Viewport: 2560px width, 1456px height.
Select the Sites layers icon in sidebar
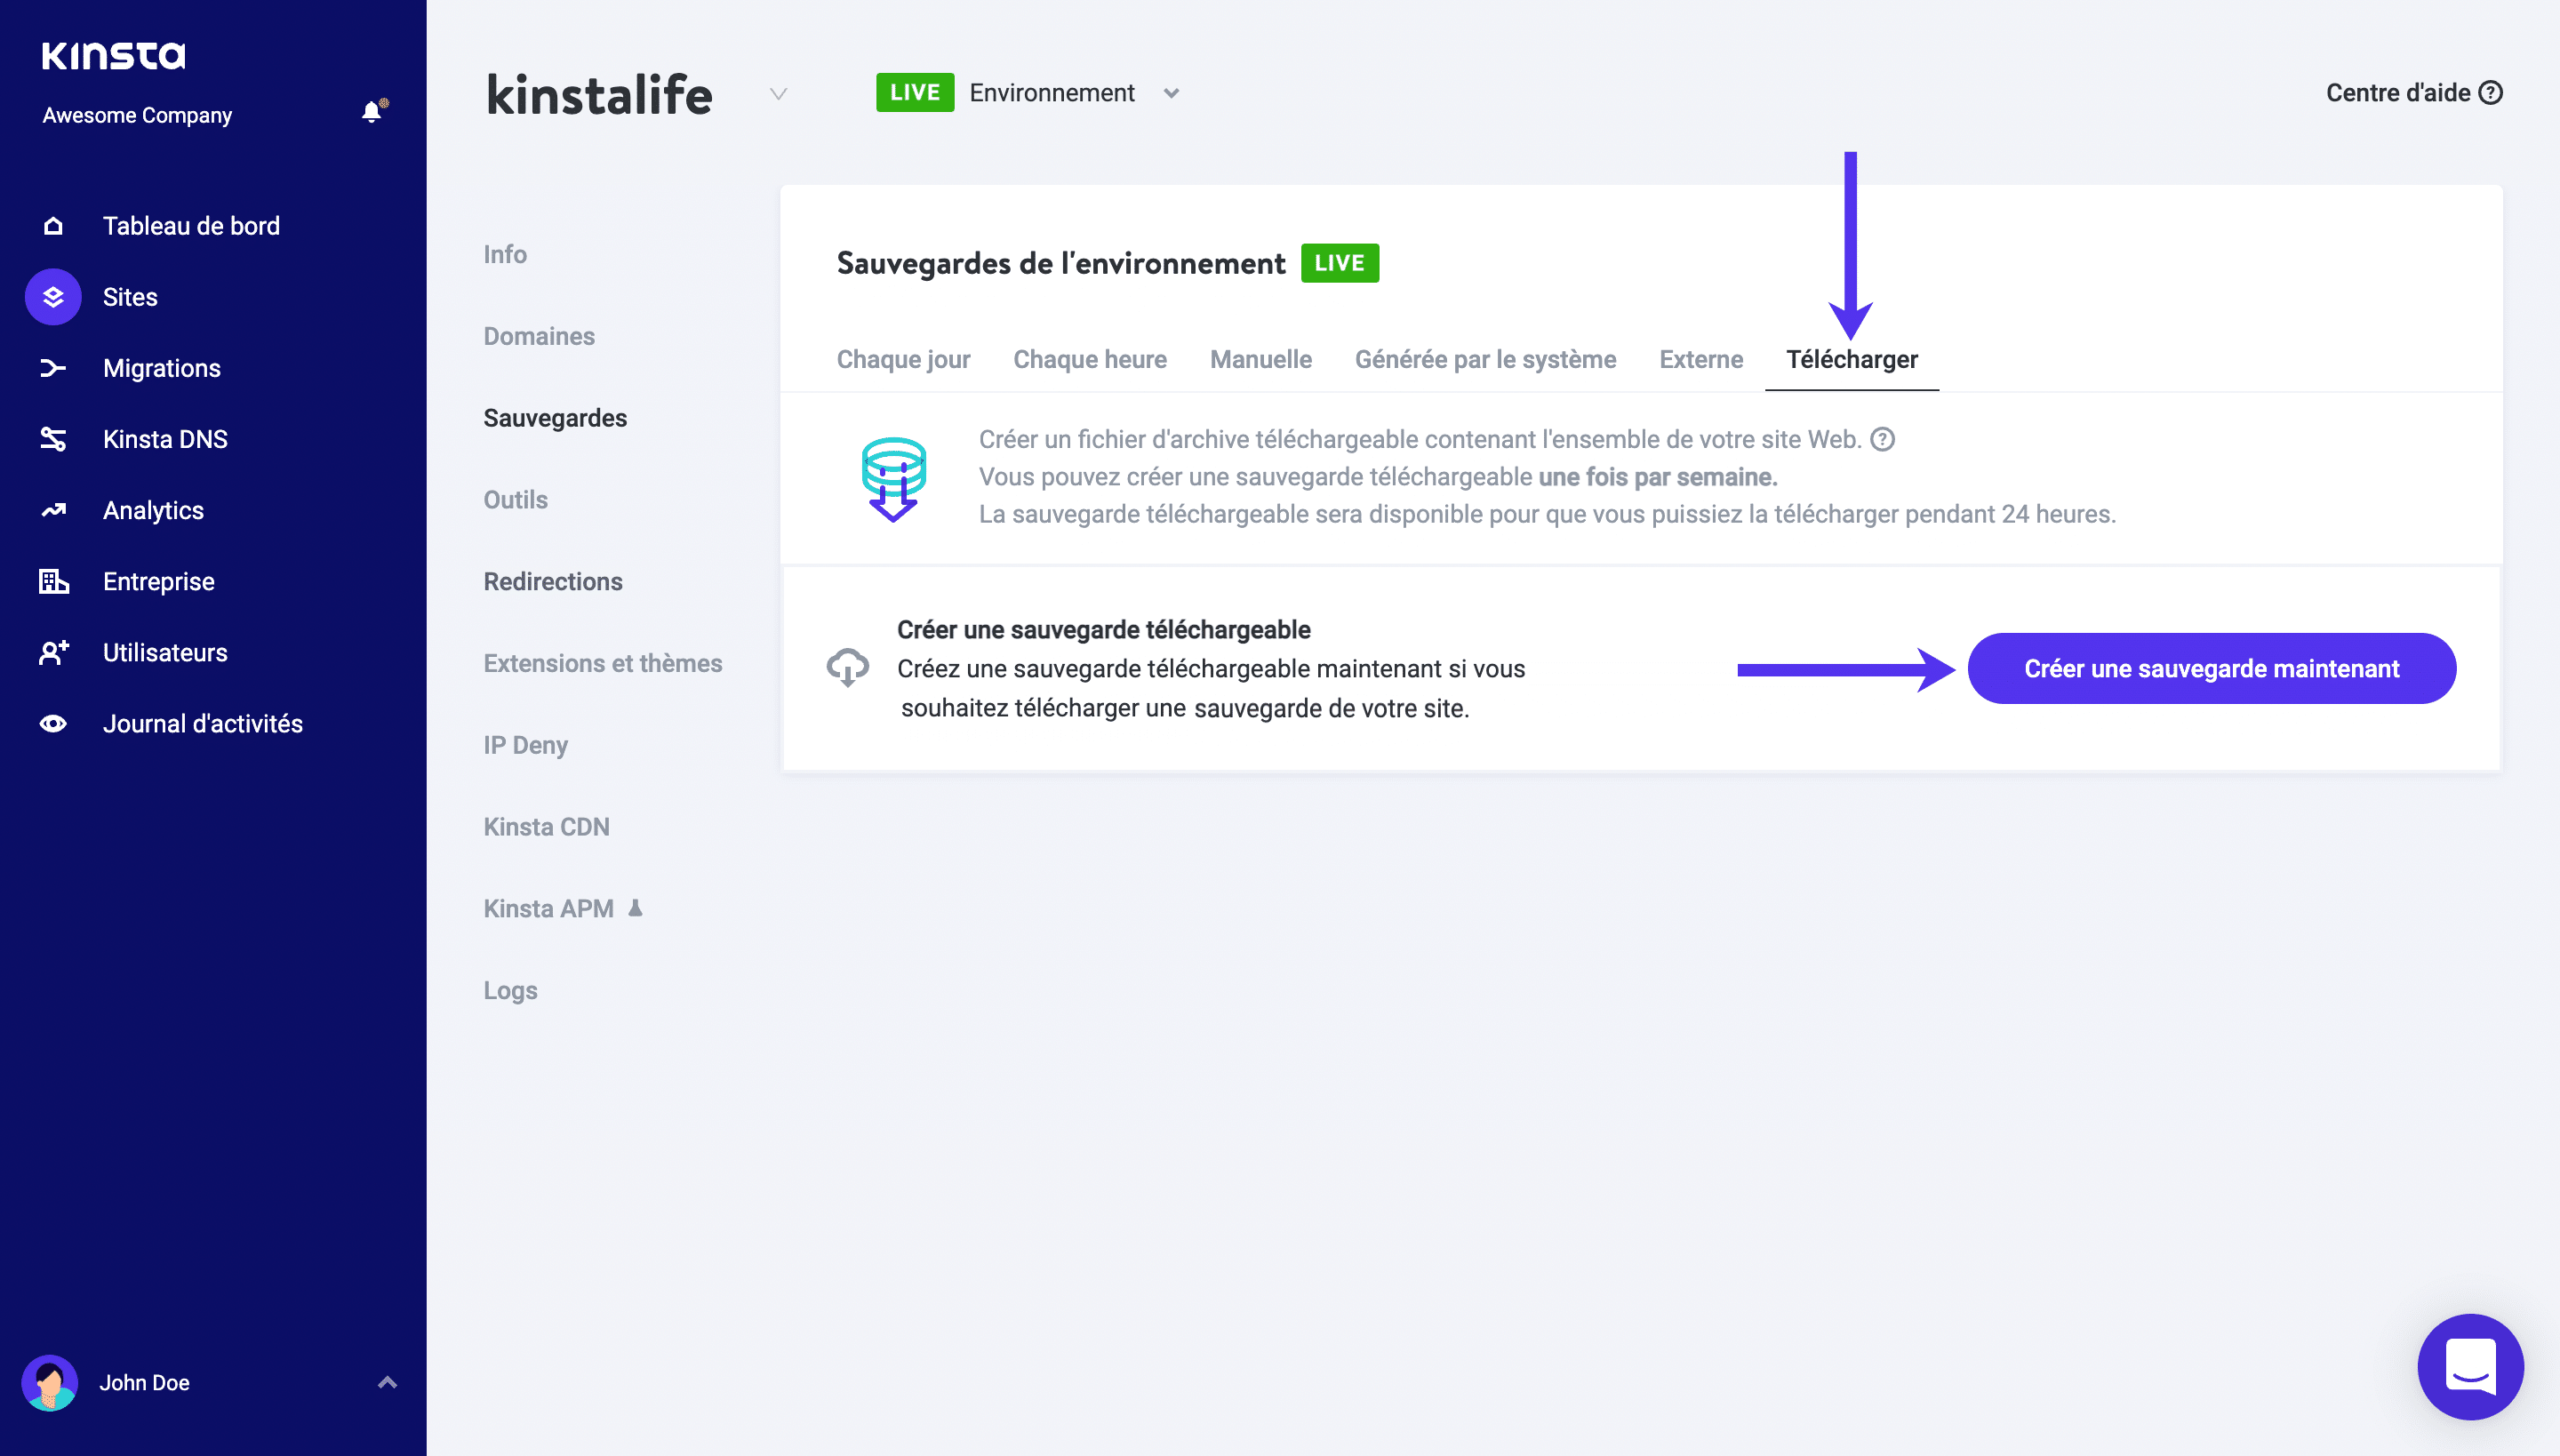tap(53, 296)
